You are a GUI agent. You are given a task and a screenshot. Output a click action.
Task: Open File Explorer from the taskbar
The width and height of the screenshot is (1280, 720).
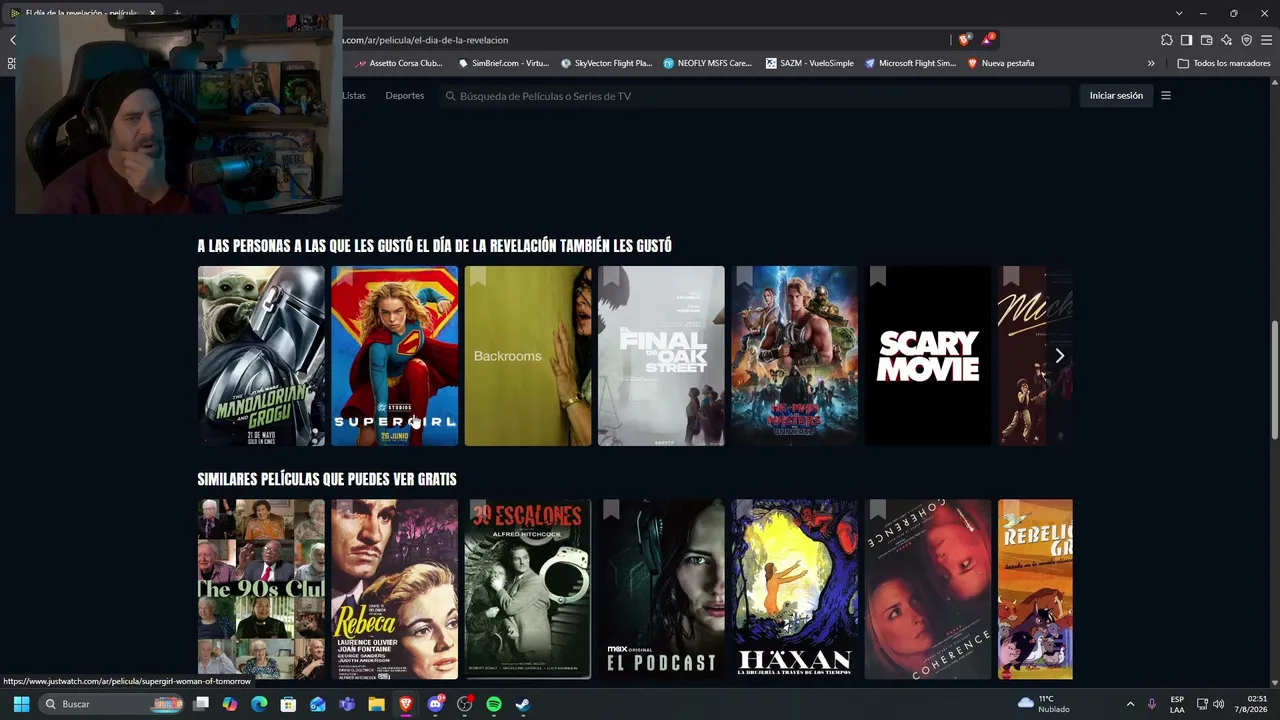point(376,704)
